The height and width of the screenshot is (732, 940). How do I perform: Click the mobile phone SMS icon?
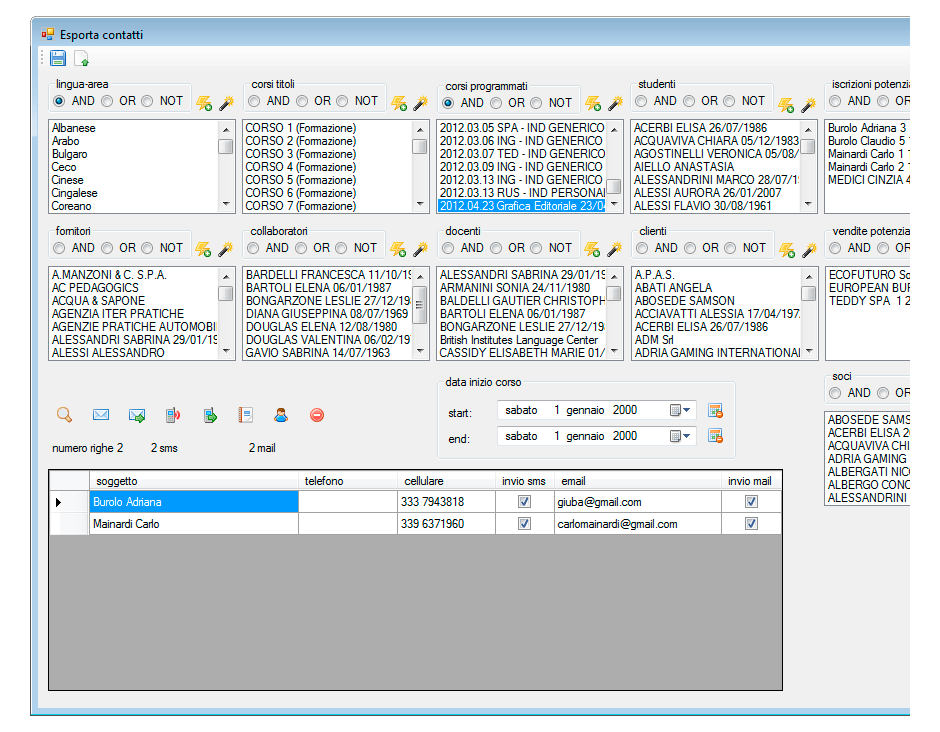point(173,415)
